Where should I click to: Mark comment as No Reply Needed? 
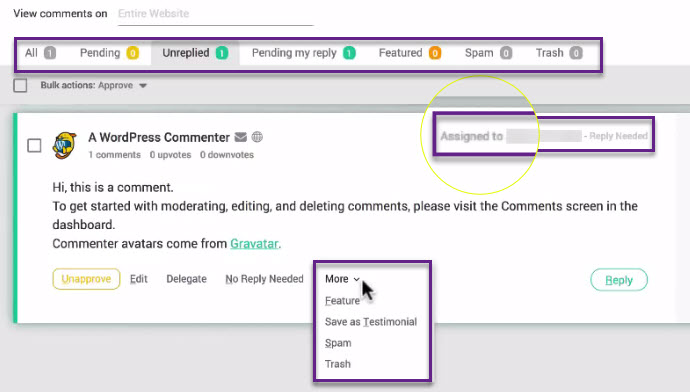264,279
